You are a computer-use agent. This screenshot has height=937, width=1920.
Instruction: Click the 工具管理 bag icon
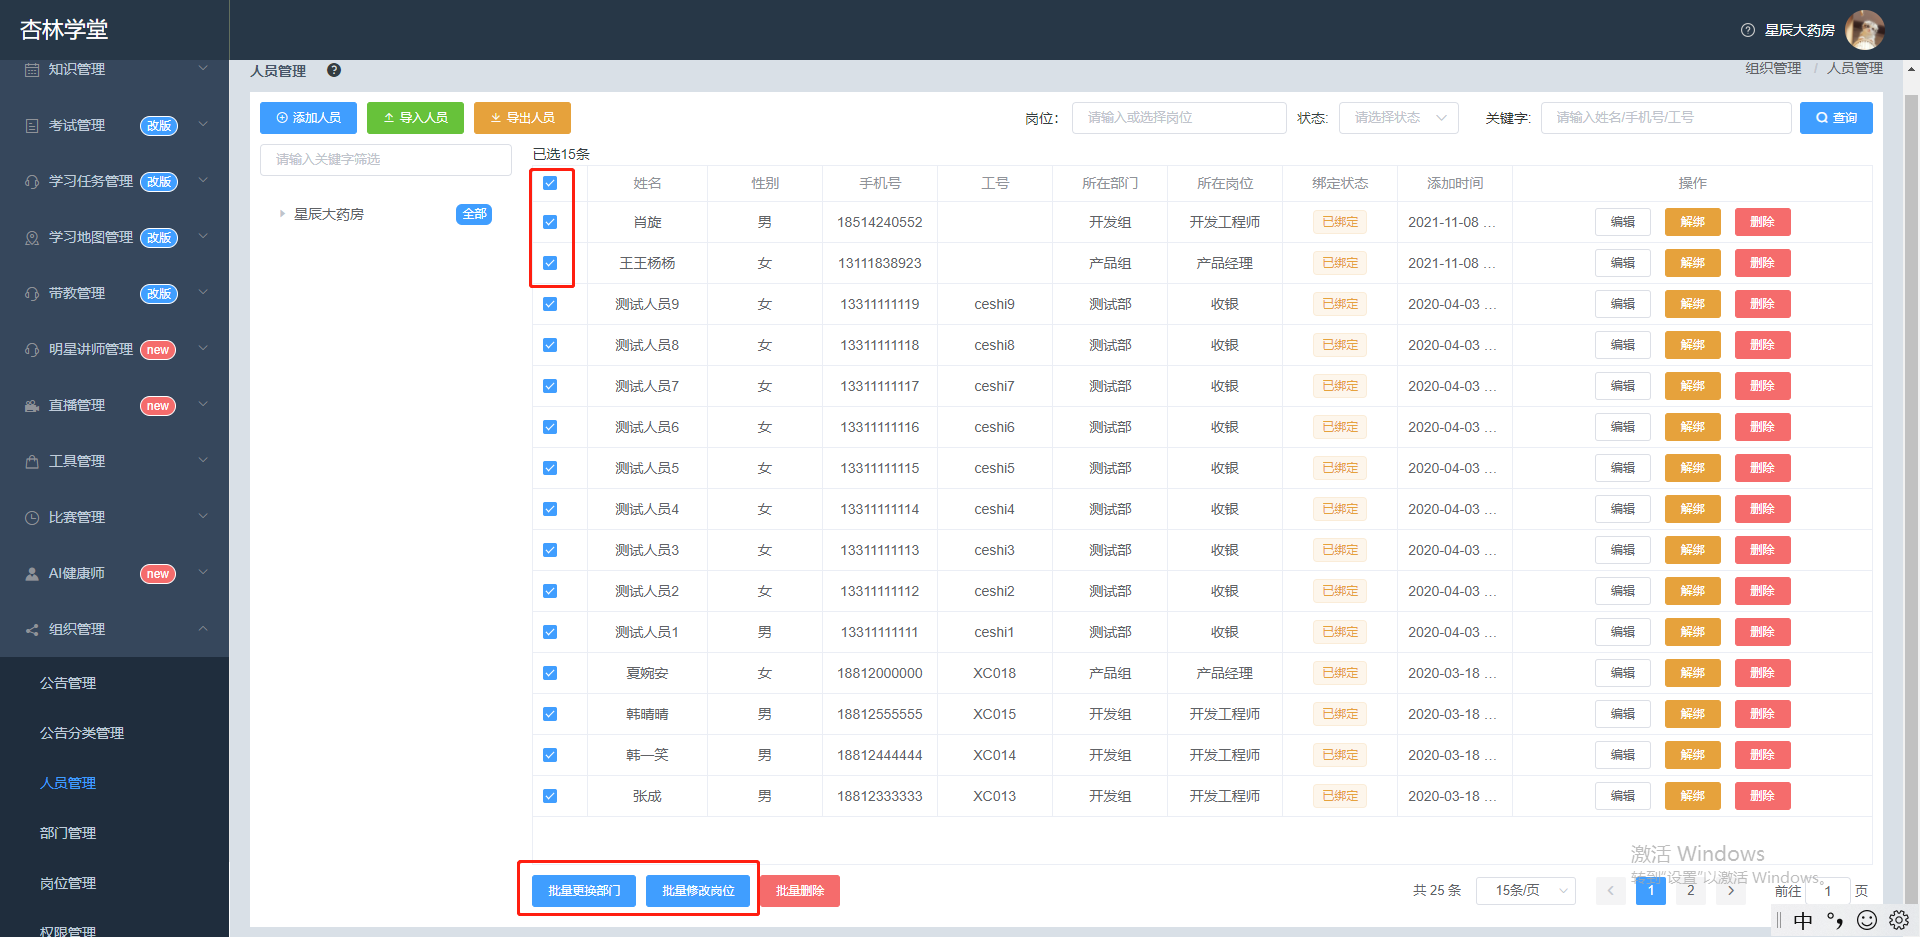[x=32, y=462]
